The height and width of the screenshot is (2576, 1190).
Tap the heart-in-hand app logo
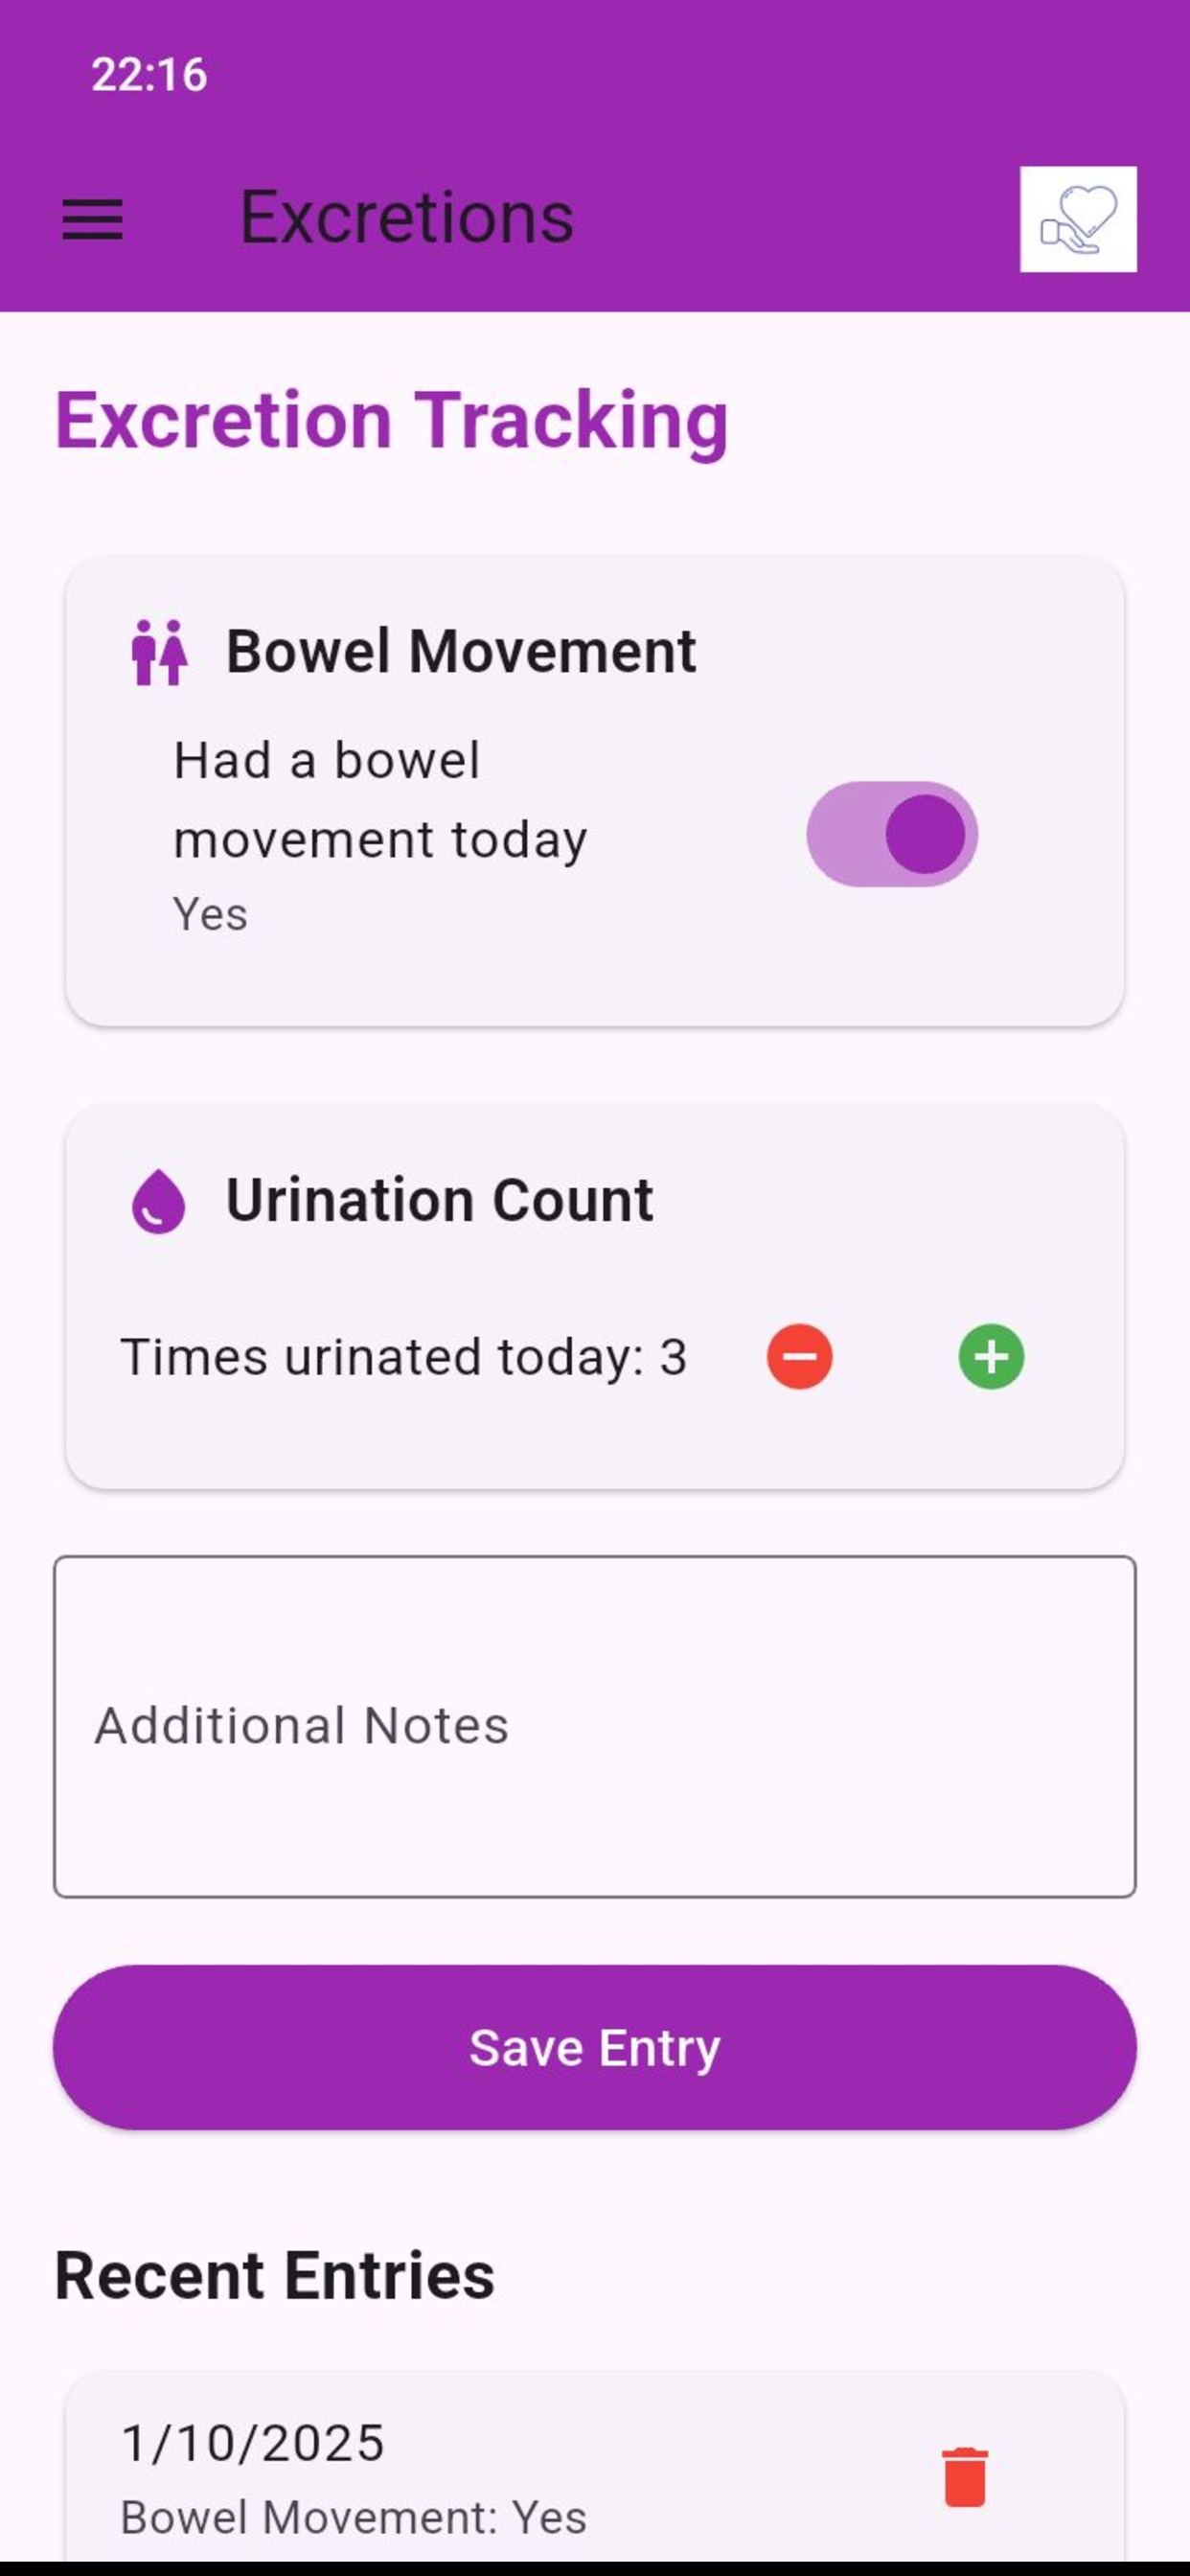pyautogui.click(x=1077, y=219)
